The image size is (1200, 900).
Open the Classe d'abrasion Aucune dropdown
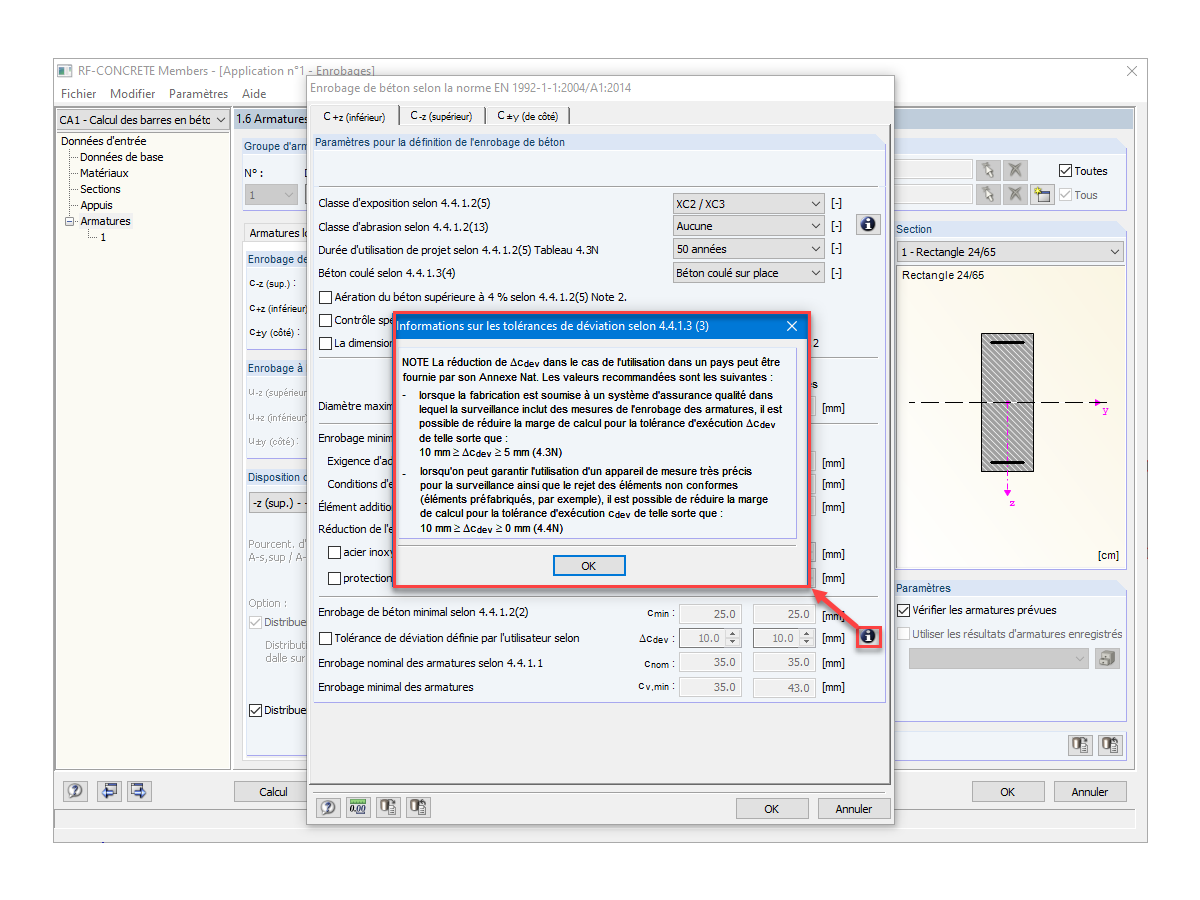point(749,226)
